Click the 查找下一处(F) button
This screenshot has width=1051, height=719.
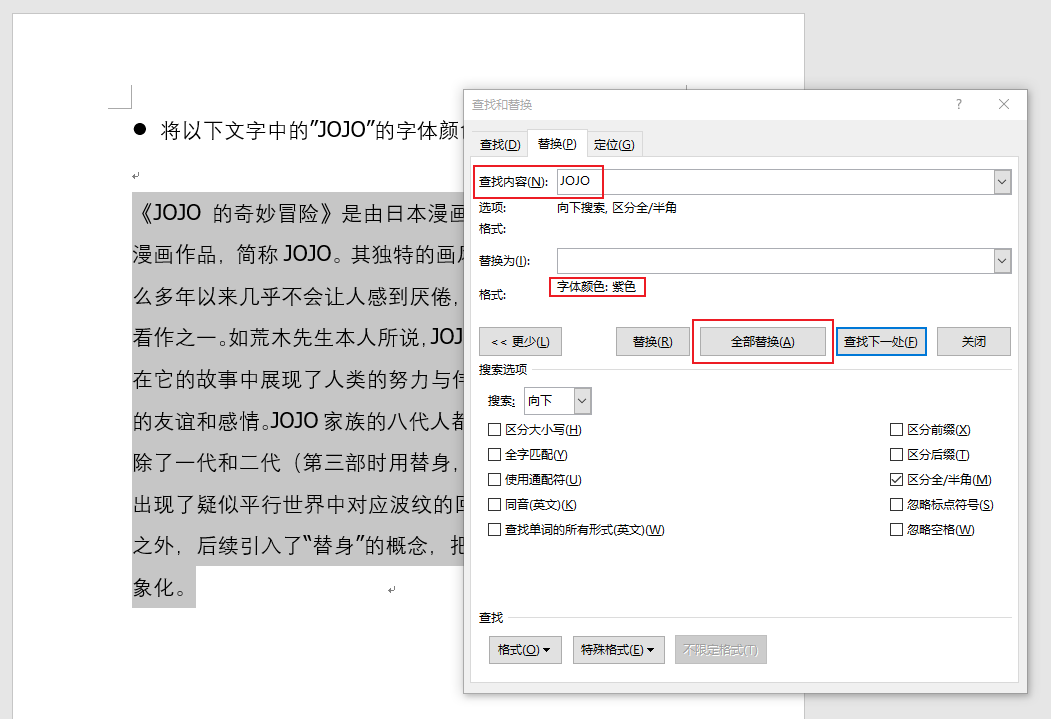click(x=881, y=342)
